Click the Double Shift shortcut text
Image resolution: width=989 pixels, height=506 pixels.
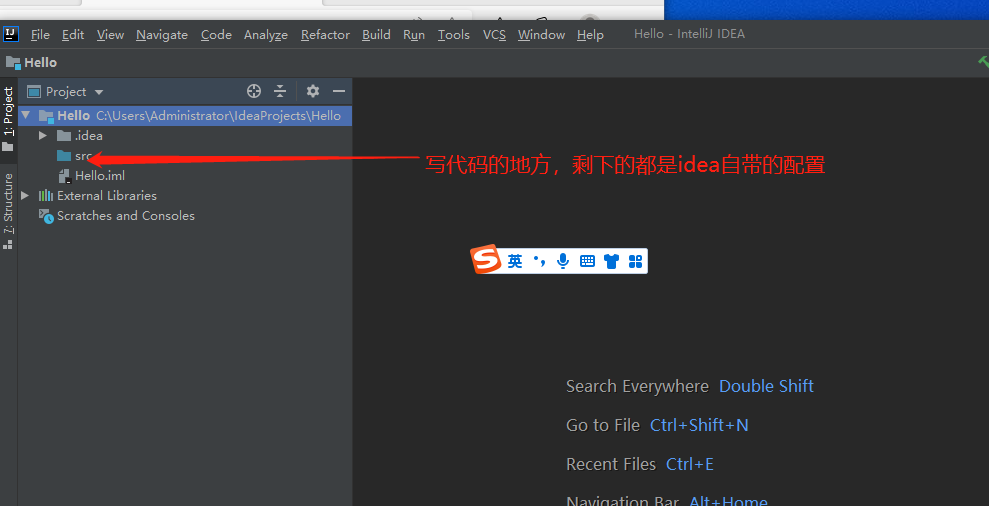click(766, 386)
